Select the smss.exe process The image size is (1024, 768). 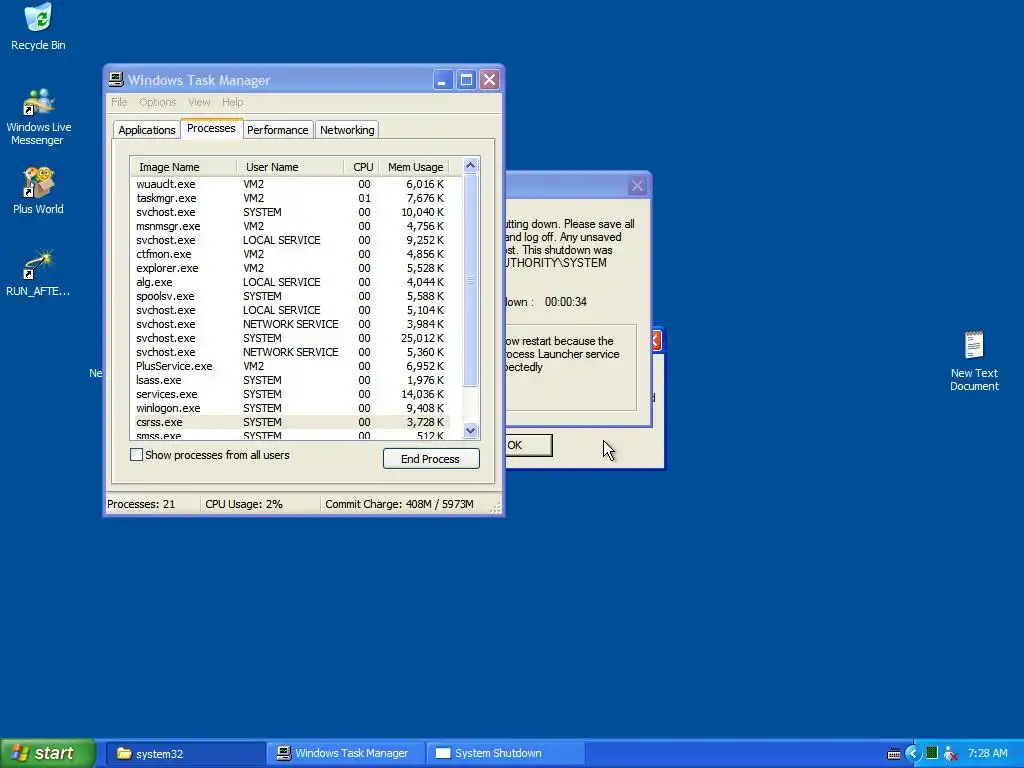tap(292, 435)
